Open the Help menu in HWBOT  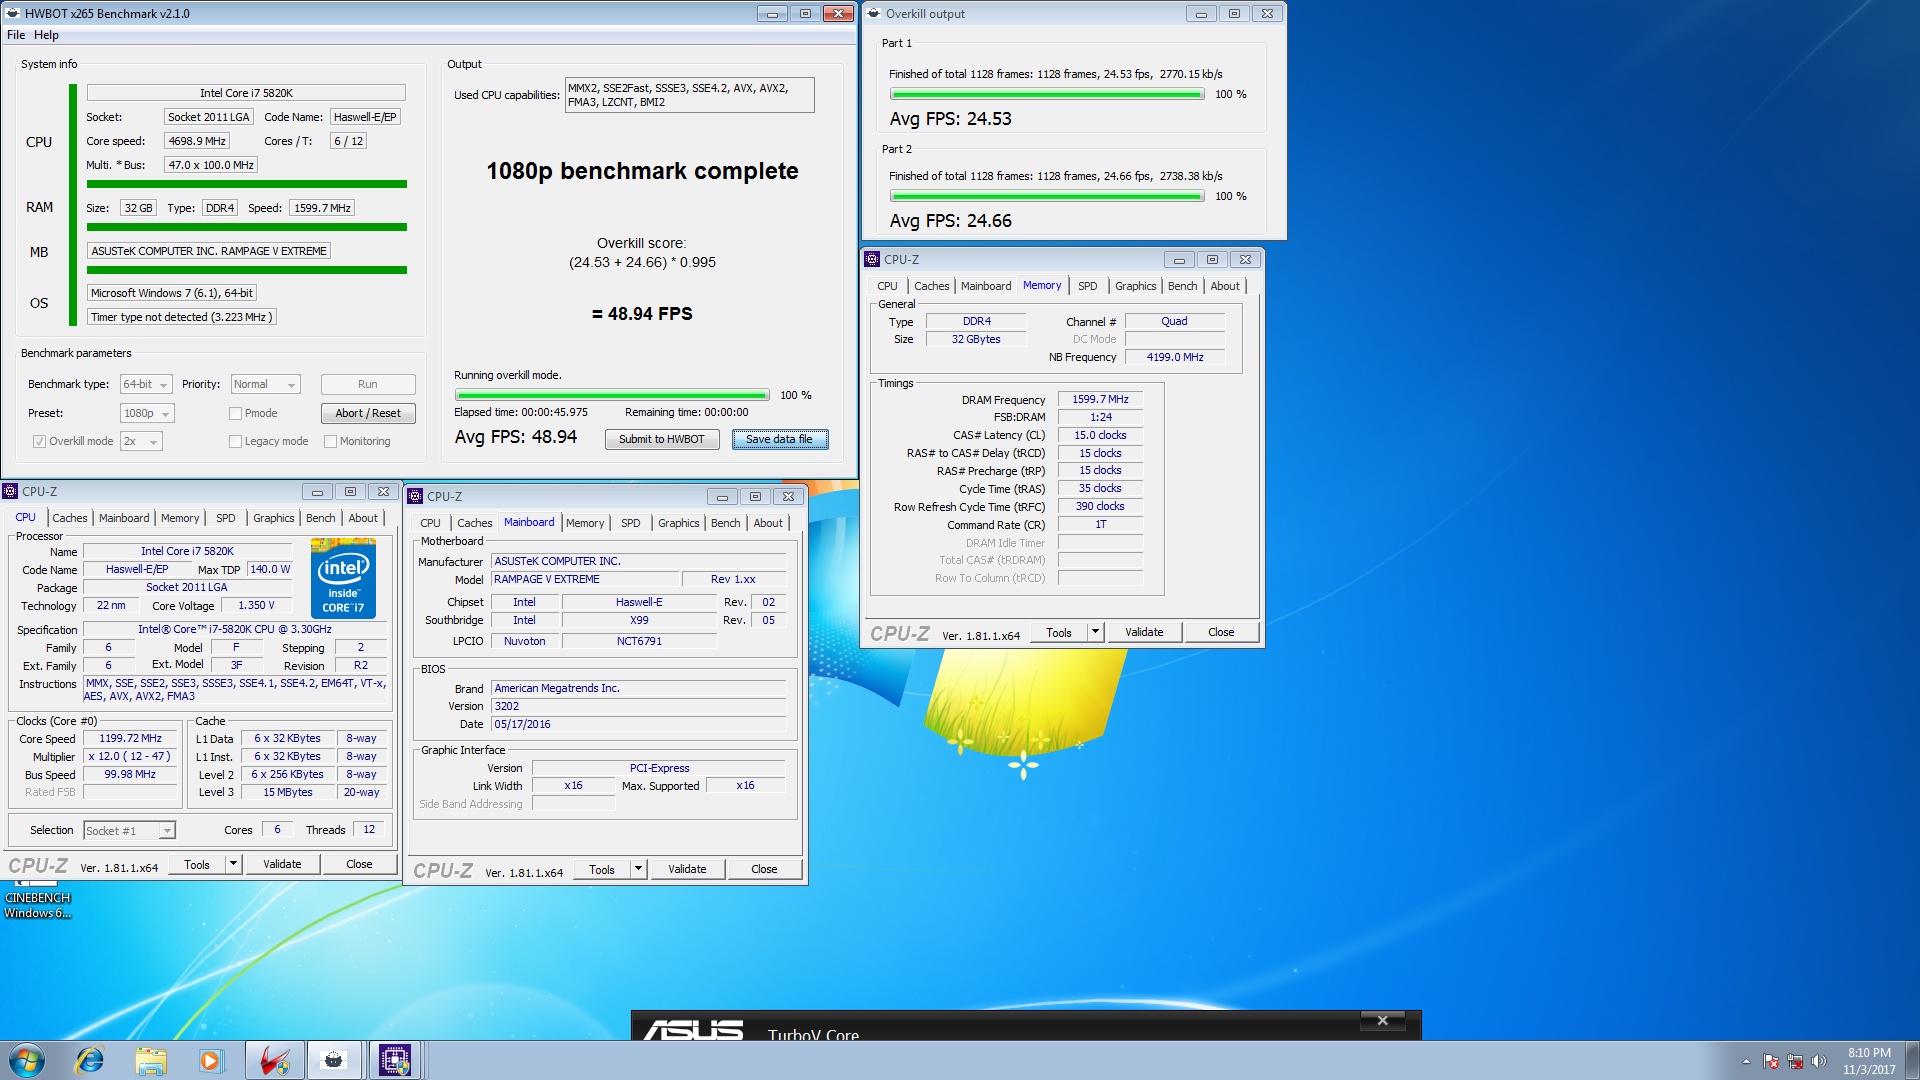tap(46, 35)
